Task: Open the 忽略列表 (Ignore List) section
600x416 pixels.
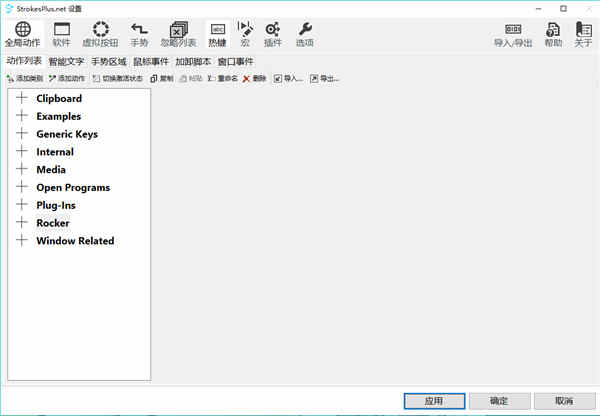Action: pos(178,34)
